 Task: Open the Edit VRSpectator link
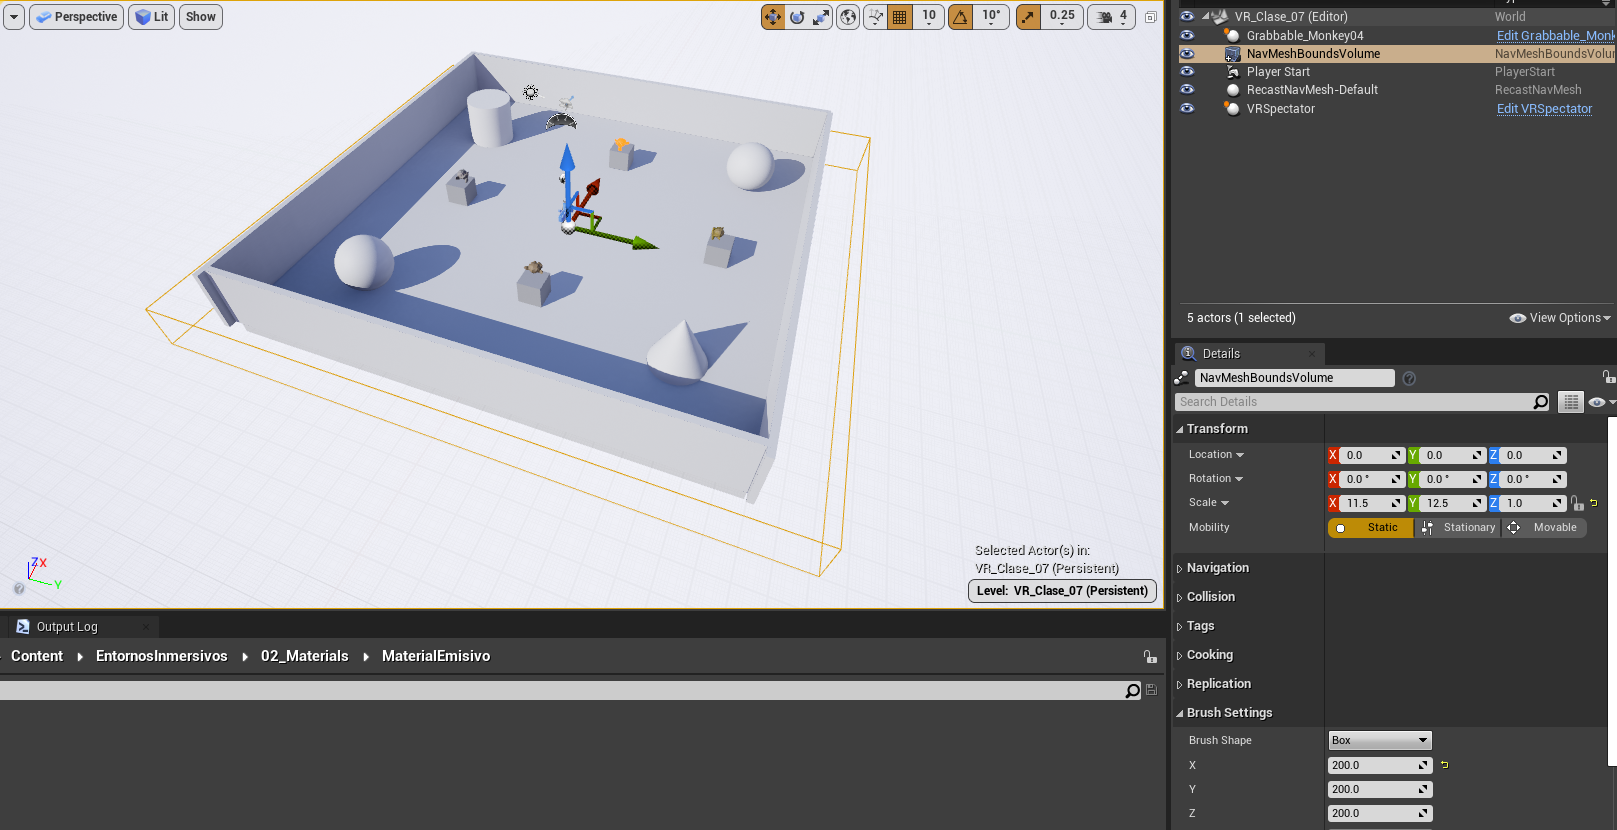click(x=1544, y=109)
